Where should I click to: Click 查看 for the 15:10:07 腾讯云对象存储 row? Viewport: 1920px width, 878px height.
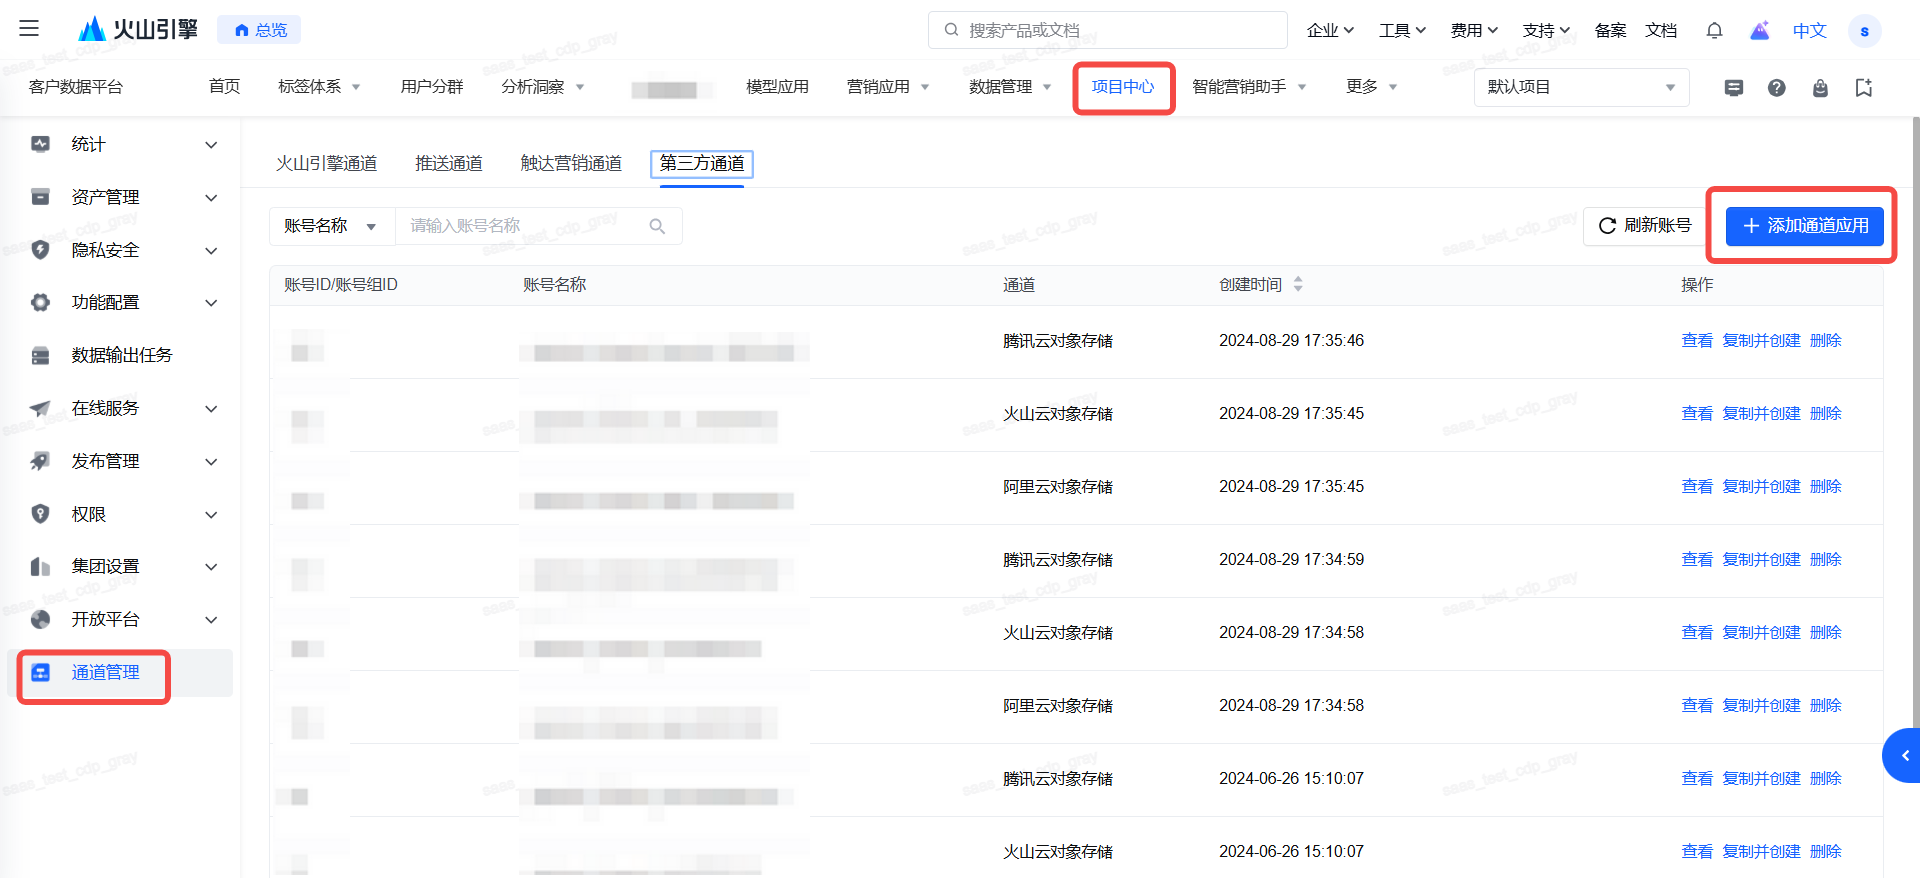(1697, 779)
